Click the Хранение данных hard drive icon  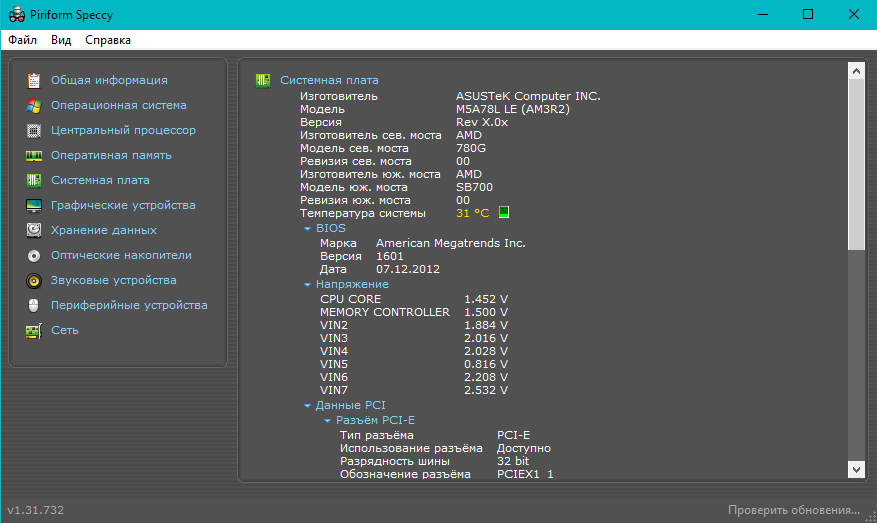click(x=34, y=230)
